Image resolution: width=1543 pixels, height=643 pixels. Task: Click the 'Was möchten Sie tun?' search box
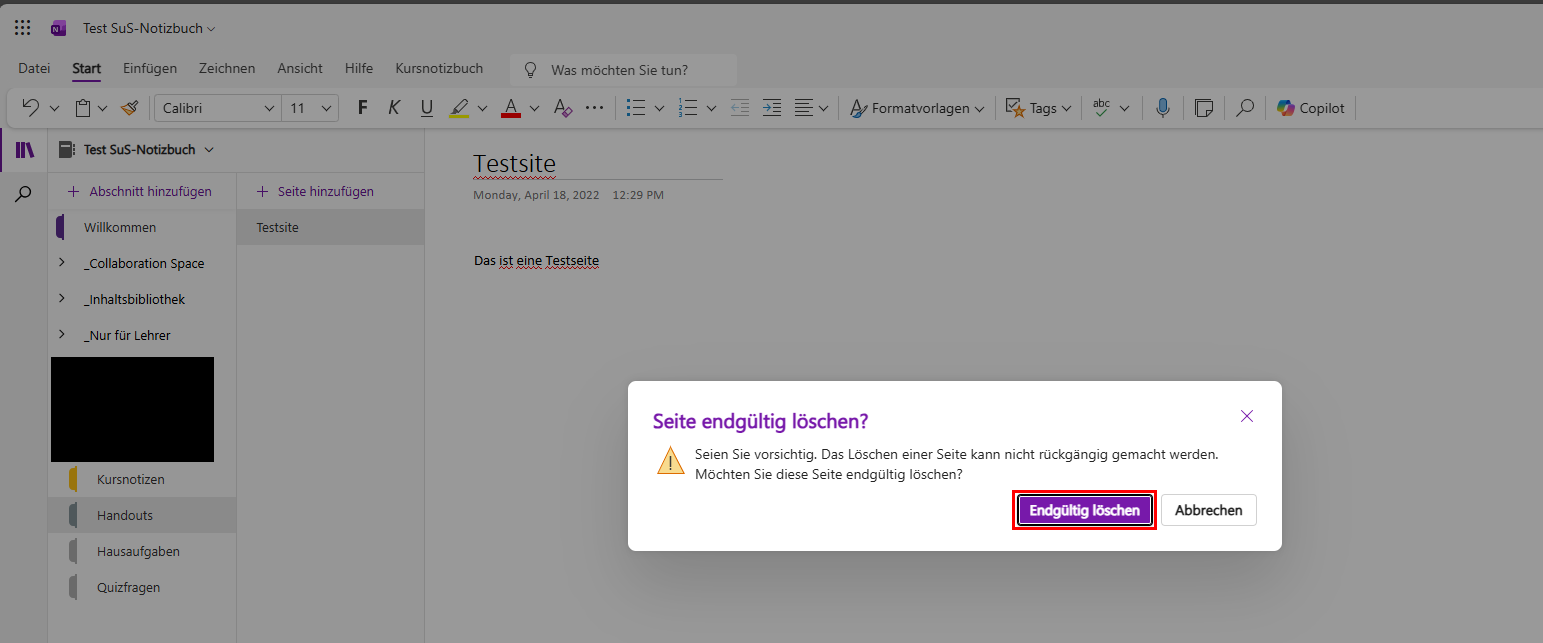(623, 70)
